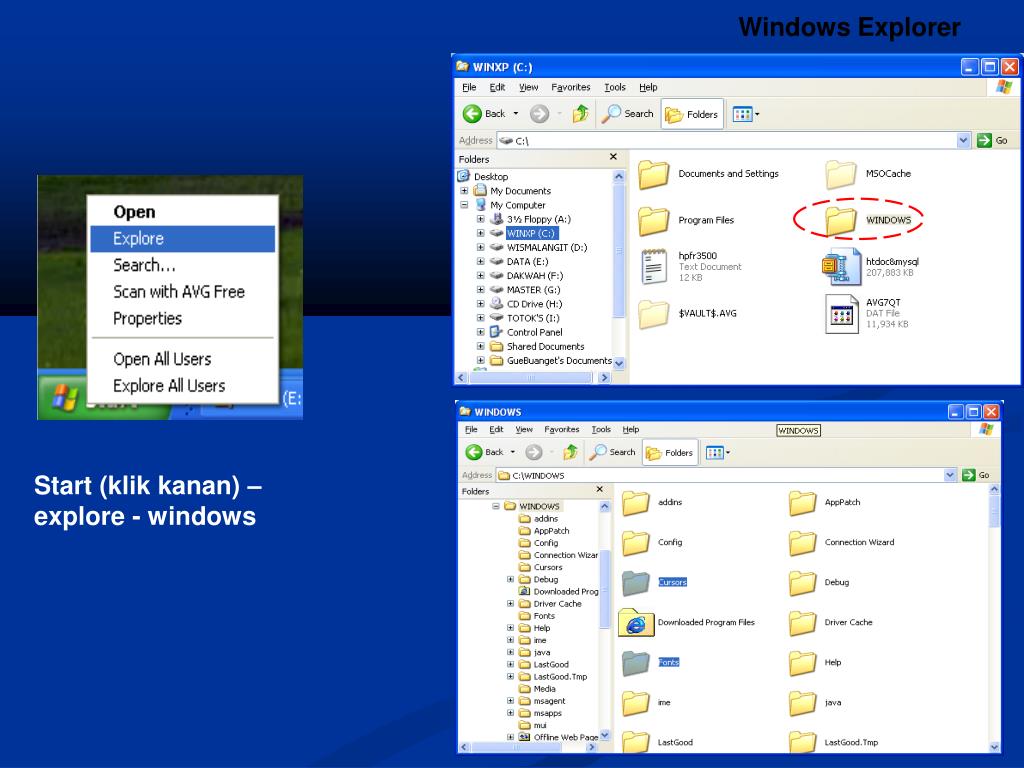The image size is (1024, 768).
Task: Select the Debug folder icon
Action: pyautogui.click(x=803, y=583)
